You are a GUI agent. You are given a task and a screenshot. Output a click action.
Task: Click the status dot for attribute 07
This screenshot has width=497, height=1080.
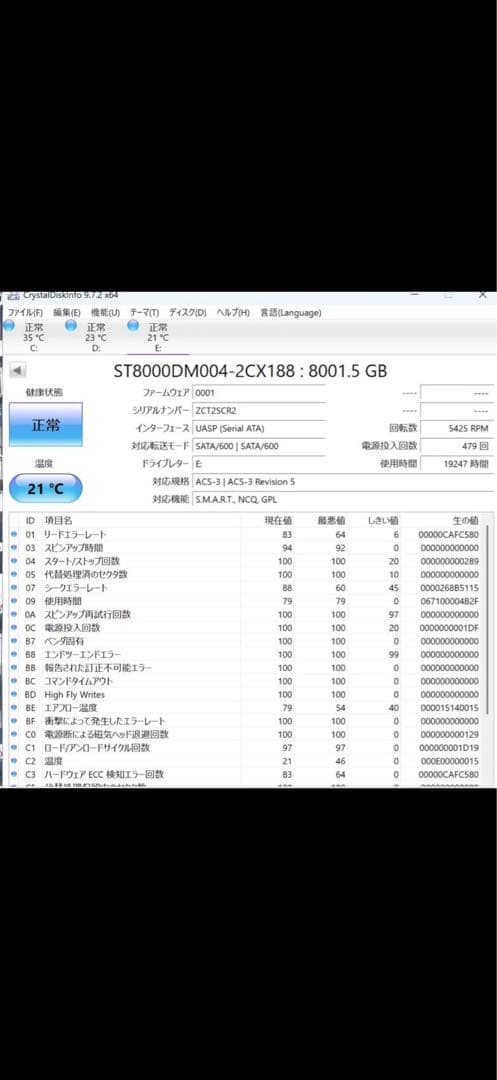coord(14,588)
